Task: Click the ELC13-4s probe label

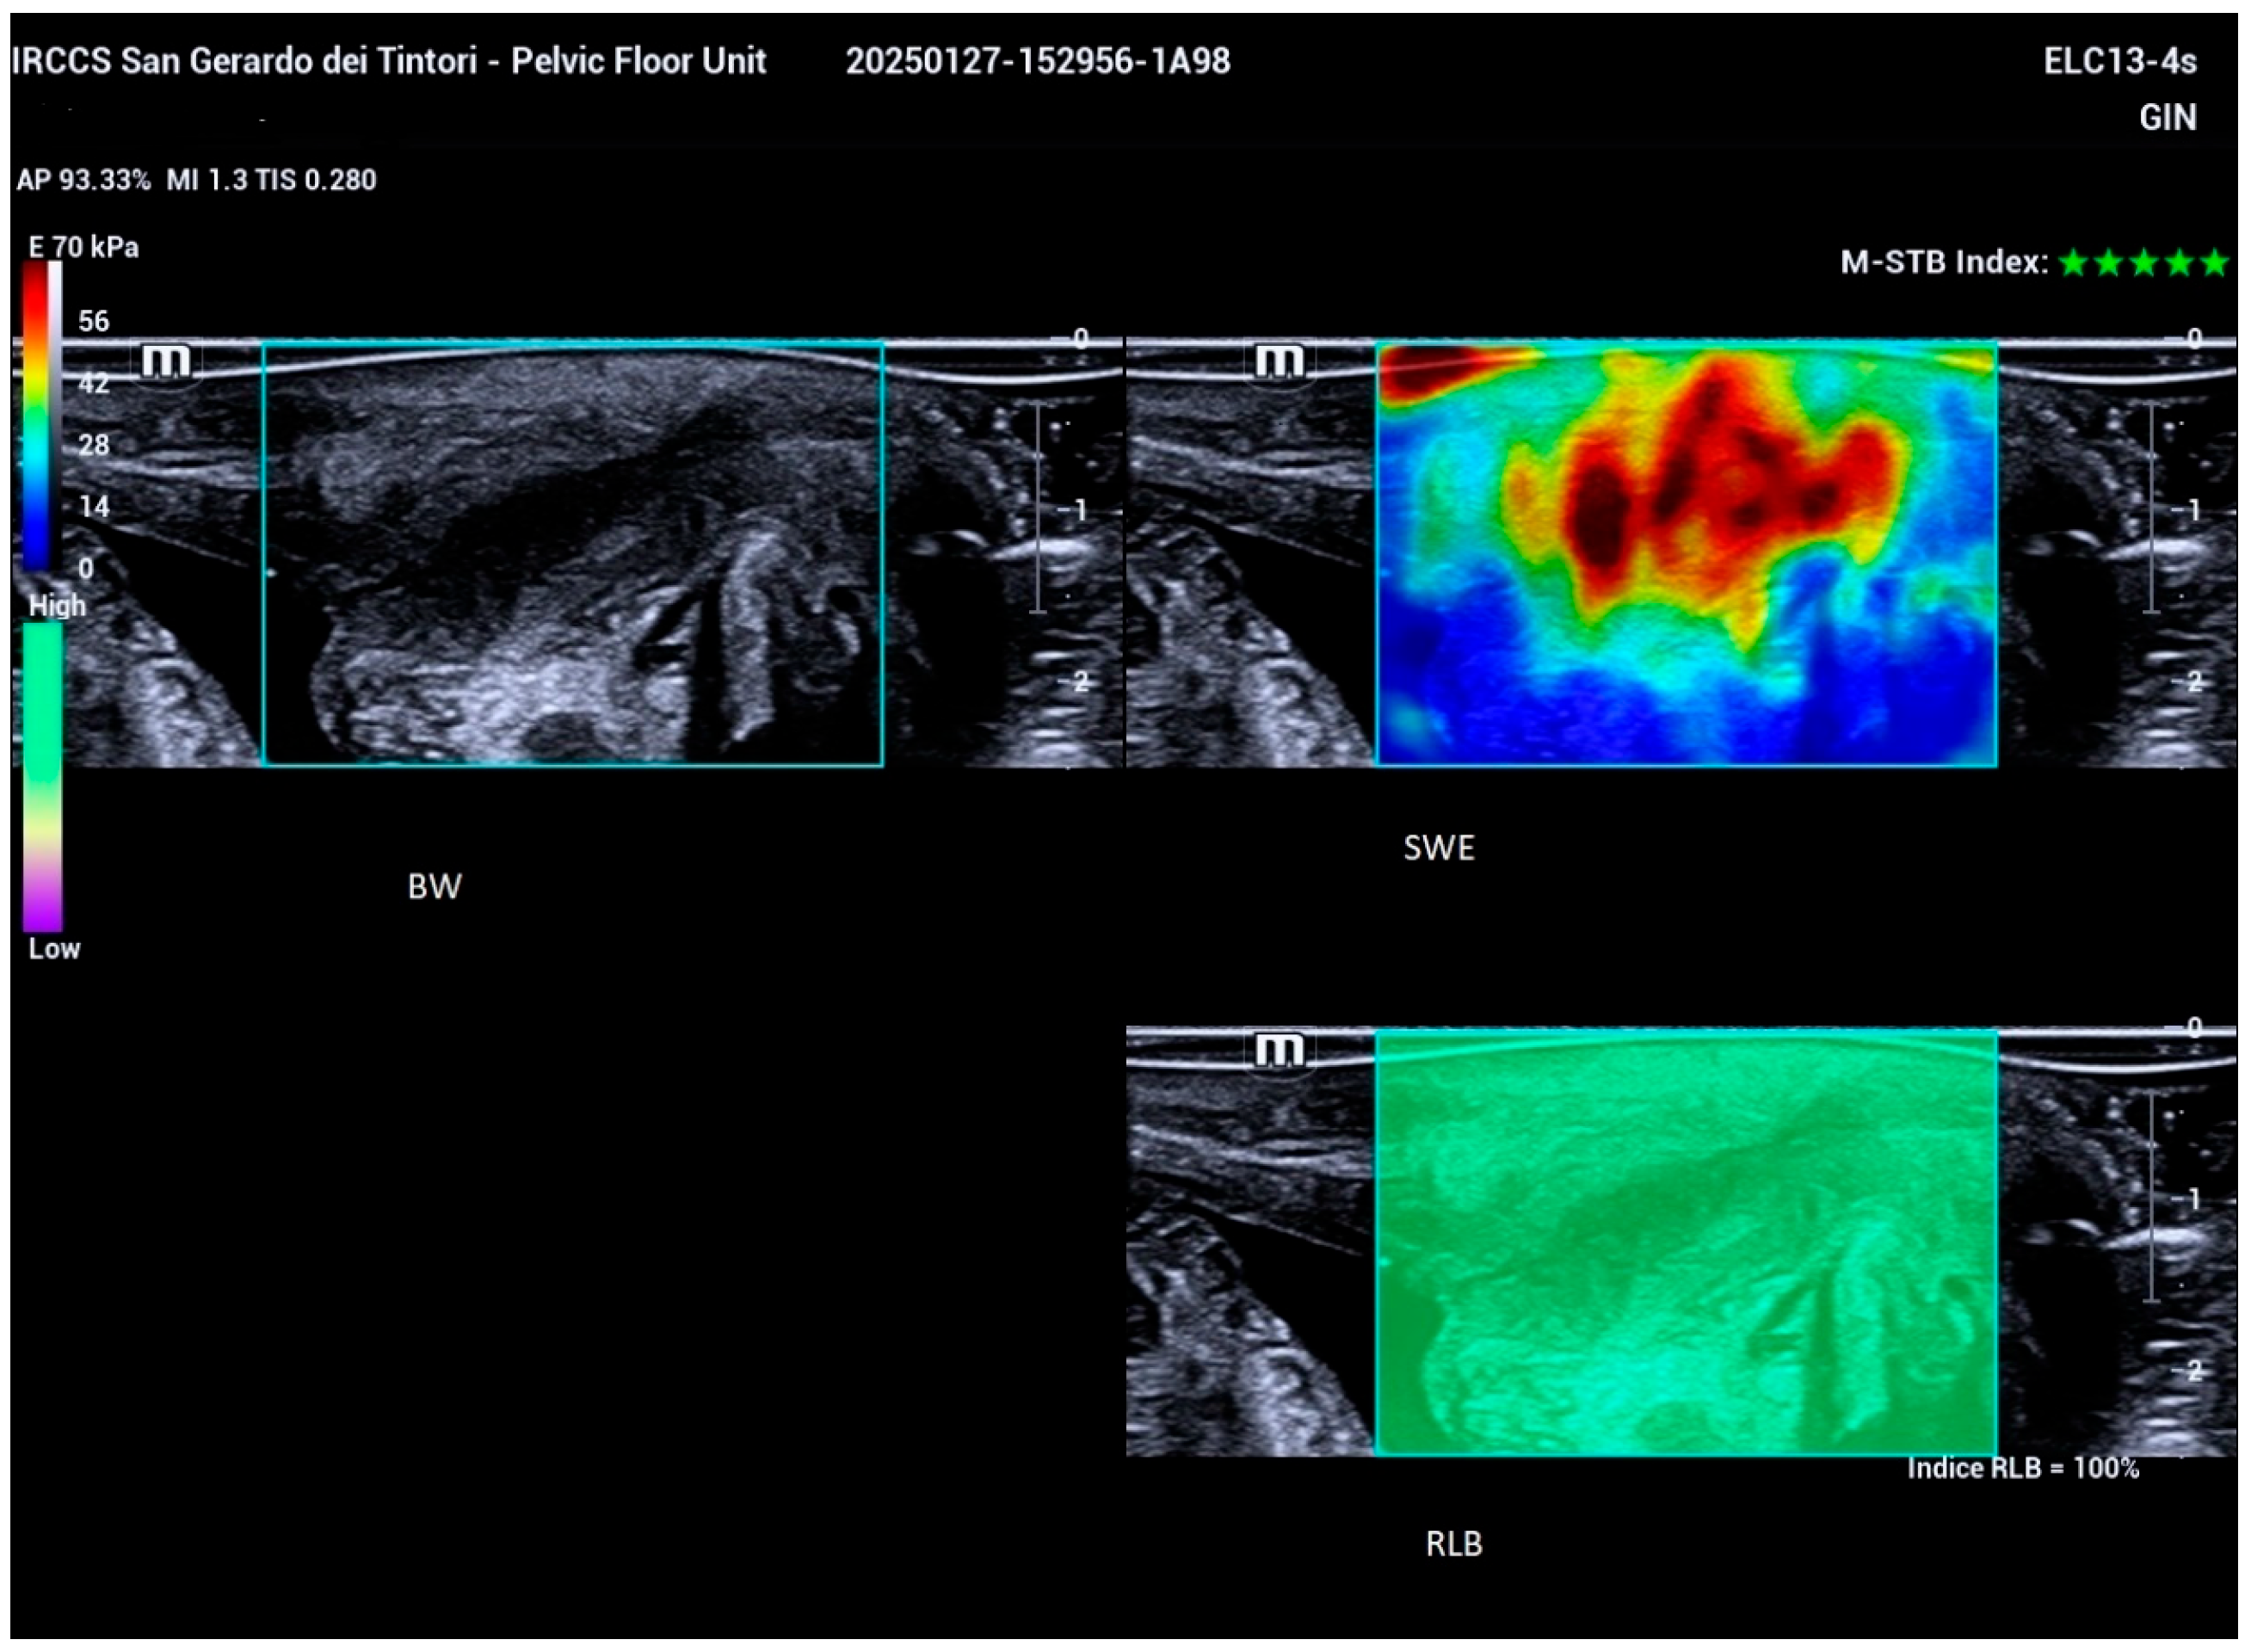Action: point(2119,62)
